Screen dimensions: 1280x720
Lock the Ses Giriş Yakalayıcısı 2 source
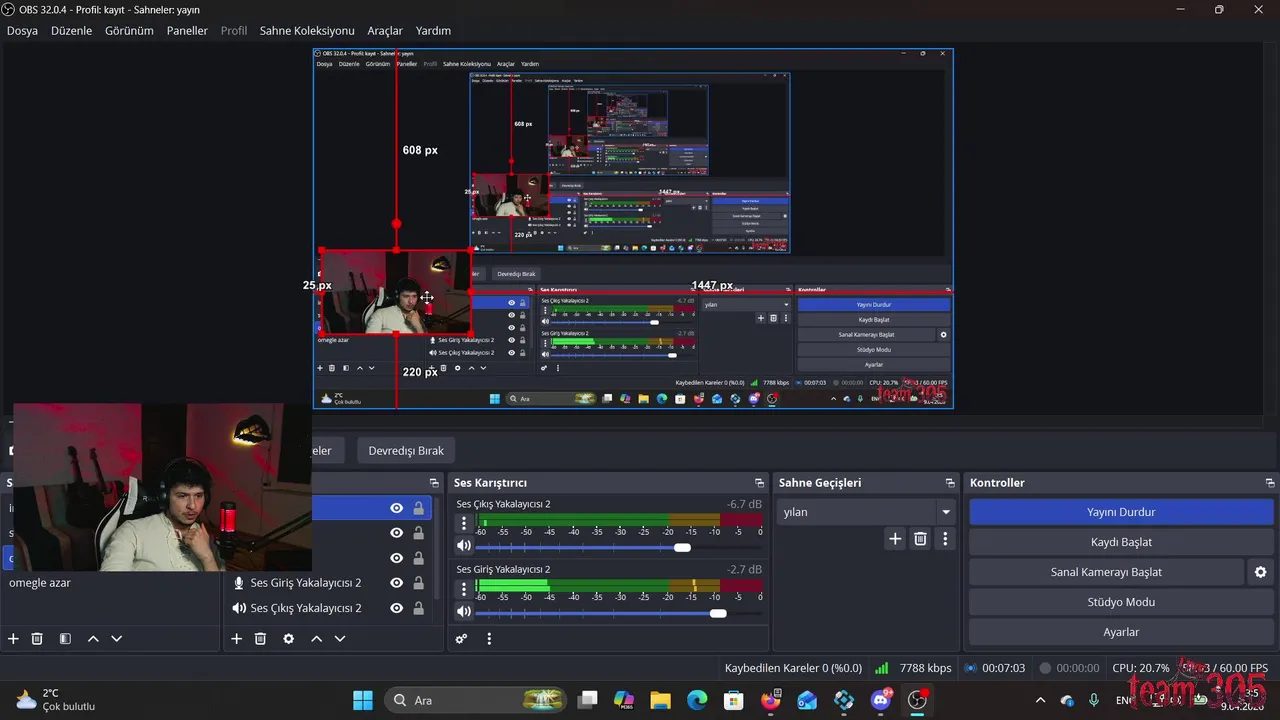tap(418, 583)
